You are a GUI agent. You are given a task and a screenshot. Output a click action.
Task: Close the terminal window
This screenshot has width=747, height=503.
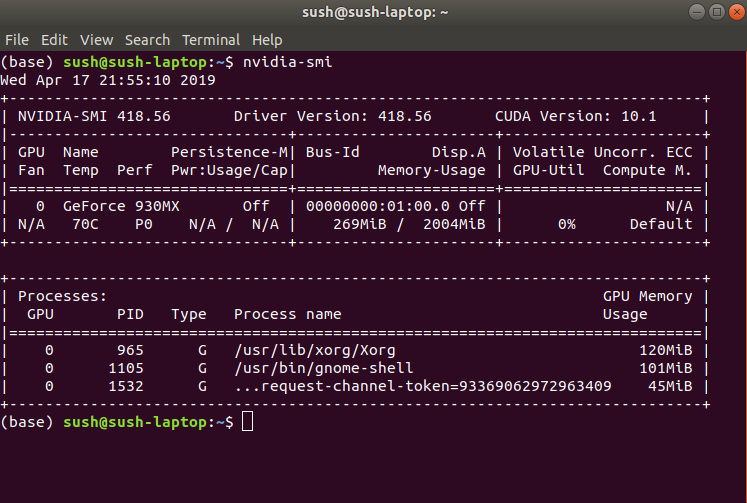(737, 12)
